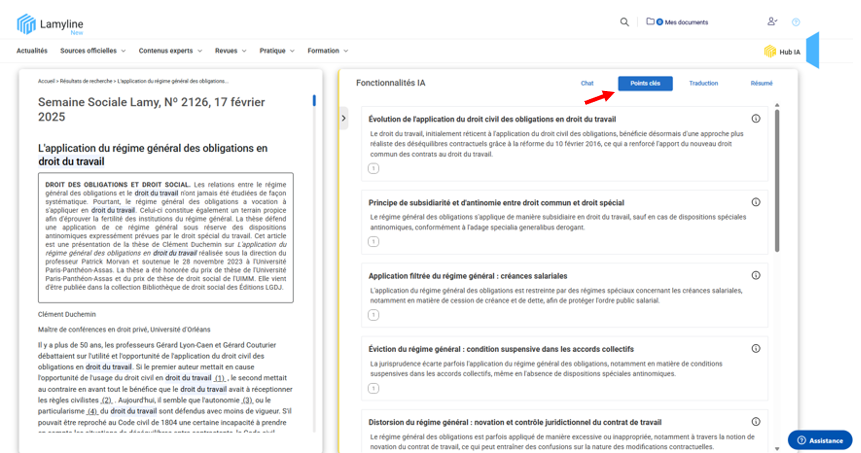
Task: Click the search magnifier icon
Action: tap(625, 21)
